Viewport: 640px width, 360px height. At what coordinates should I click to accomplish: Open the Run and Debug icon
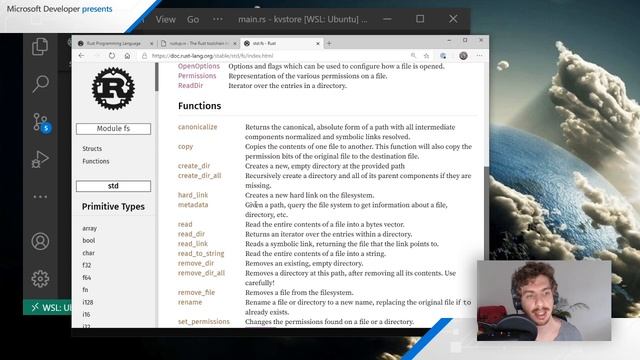[40, 160]
